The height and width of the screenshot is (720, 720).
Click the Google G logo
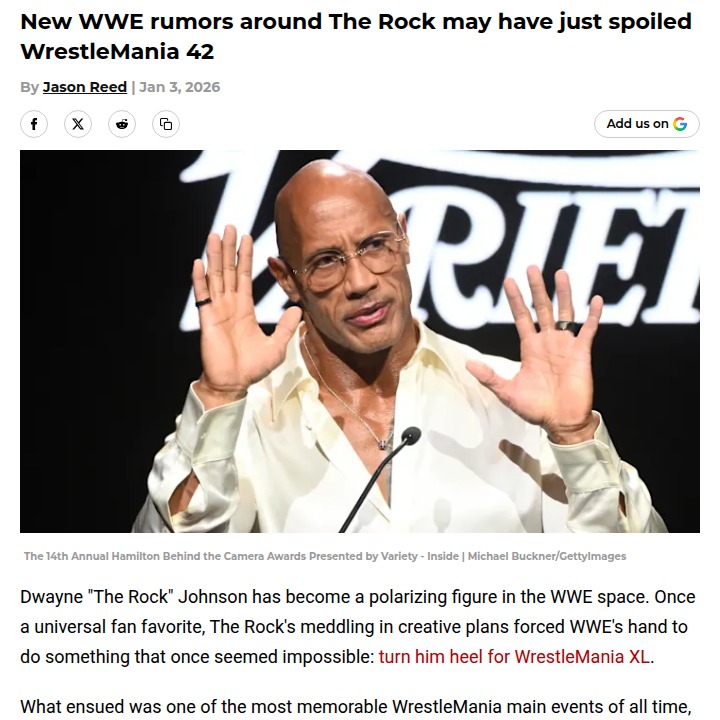tap(680, 124)
